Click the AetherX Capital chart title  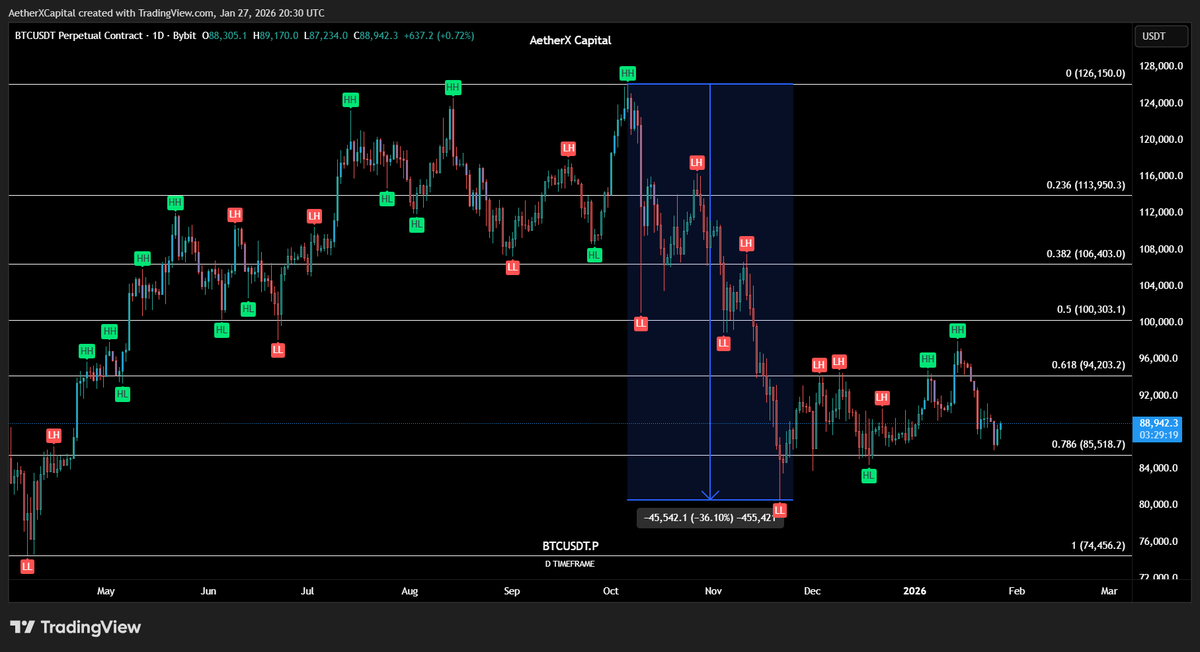(570, 41)
